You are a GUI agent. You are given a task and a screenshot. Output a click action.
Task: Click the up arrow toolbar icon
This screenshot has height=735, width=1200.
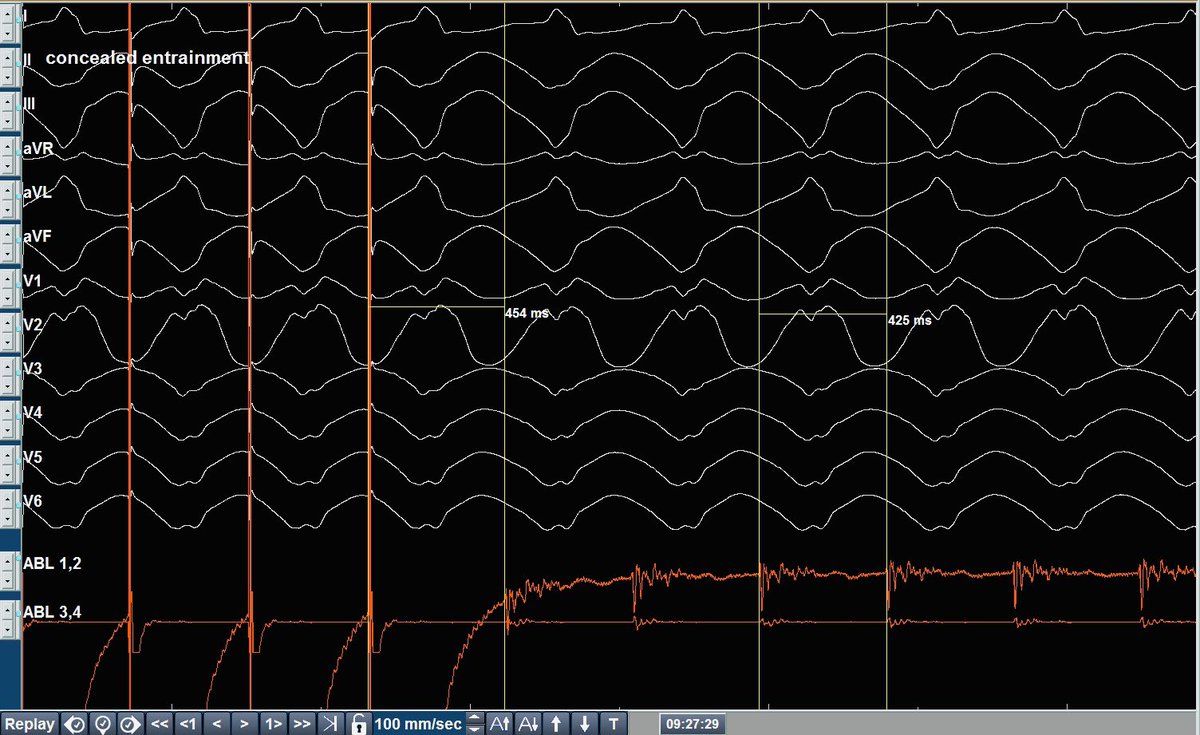[x=557, y=724]
